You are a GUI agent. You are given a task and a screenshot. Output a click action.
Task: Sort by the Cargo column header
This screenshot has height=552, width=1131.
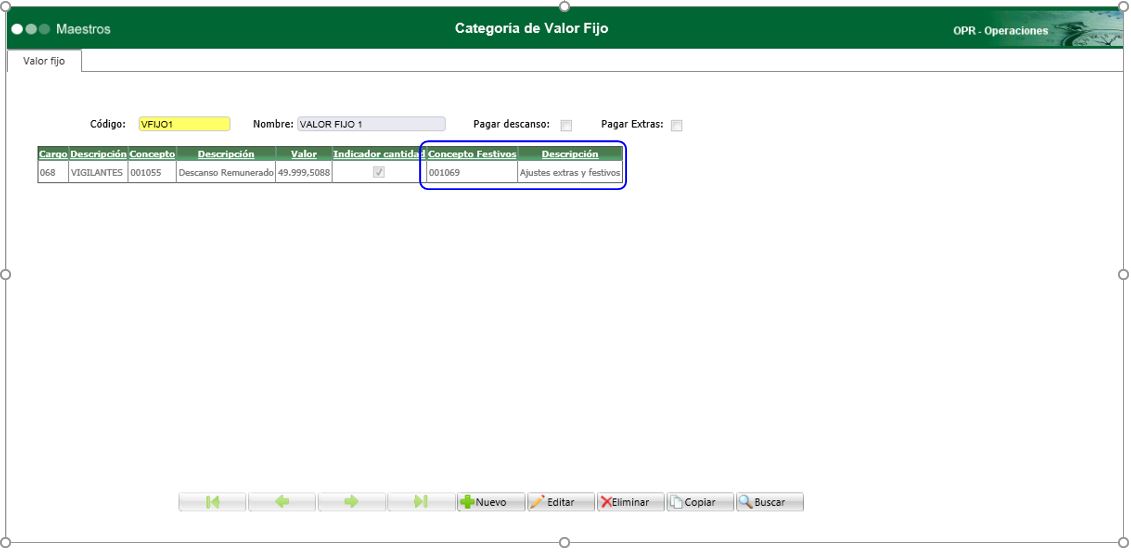point(53,154)
